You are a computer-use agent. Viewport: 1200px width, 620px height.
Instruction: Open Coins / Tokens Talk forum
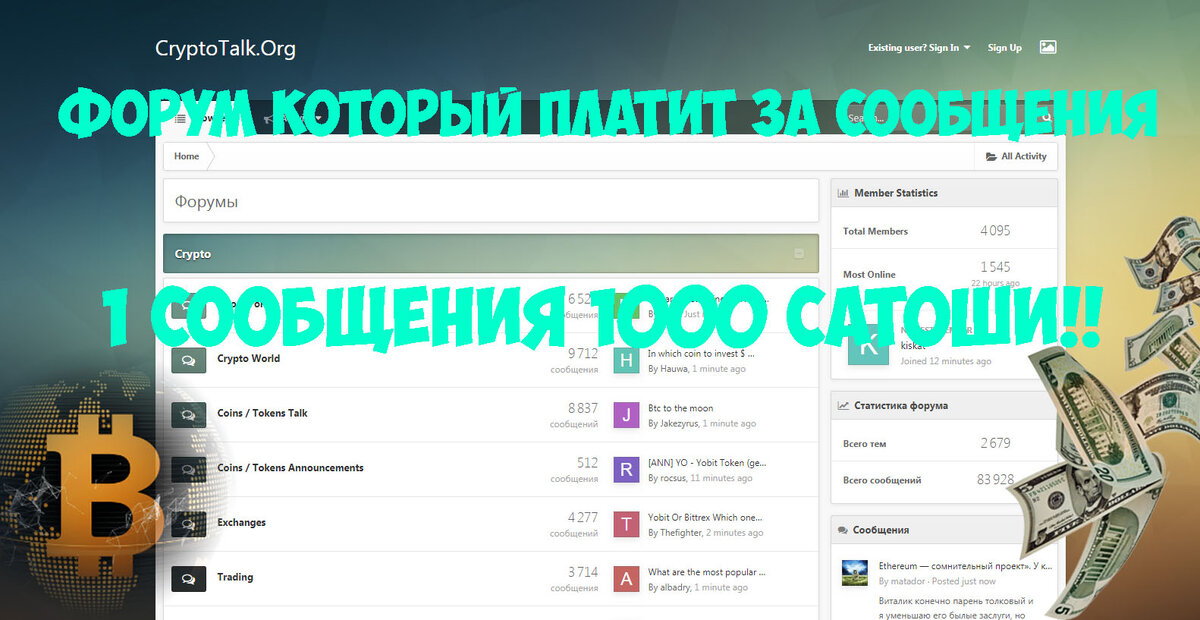coord(262,413)
